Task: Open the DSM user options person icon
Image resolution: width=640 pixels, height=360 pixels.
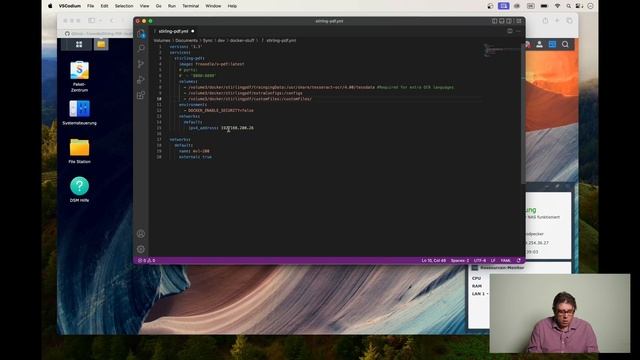Action: coord(539,44)
